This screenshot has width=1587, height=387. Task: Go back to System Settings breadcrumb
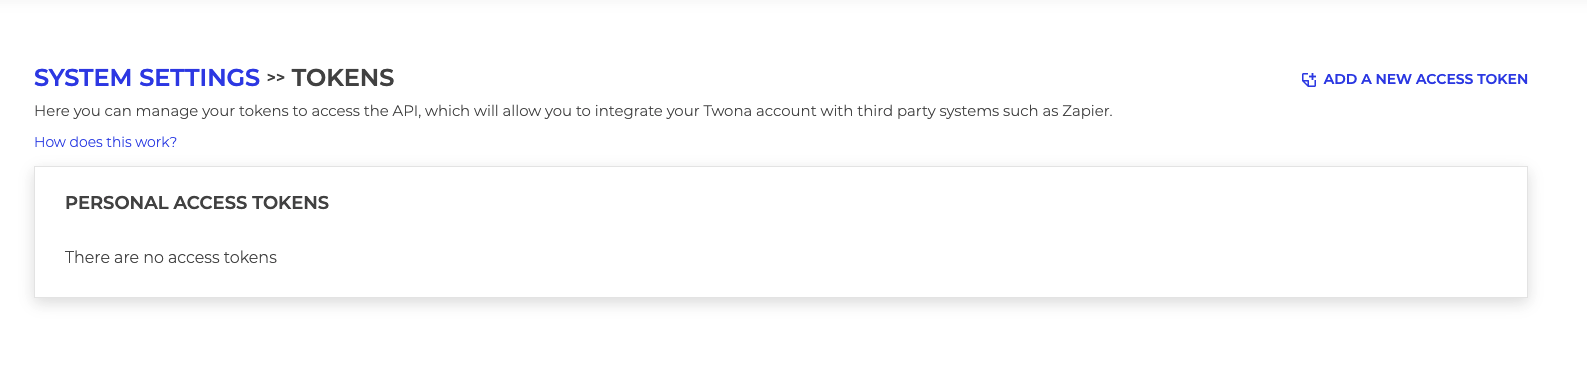tap(147, 78)
